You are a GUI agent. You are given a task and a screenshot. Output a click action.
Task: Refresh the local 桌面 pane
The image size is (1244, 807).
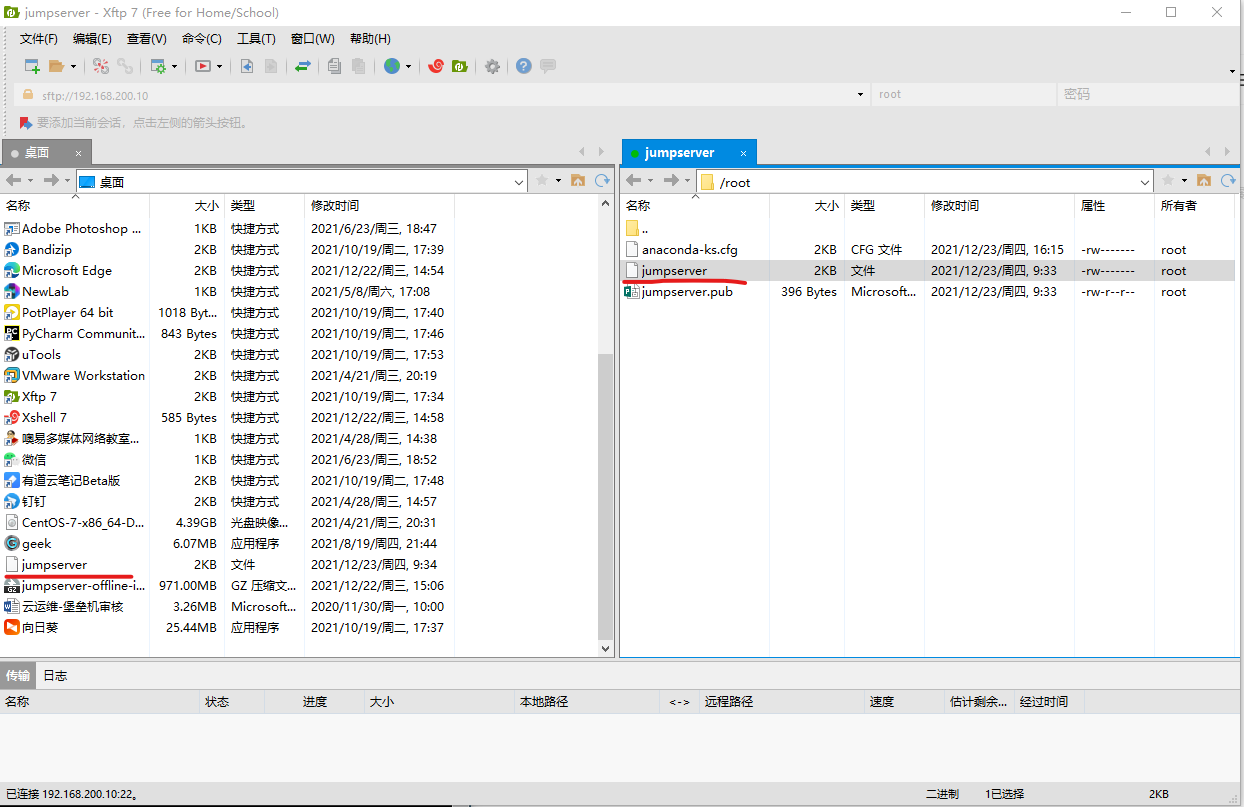tap(602, 181)
